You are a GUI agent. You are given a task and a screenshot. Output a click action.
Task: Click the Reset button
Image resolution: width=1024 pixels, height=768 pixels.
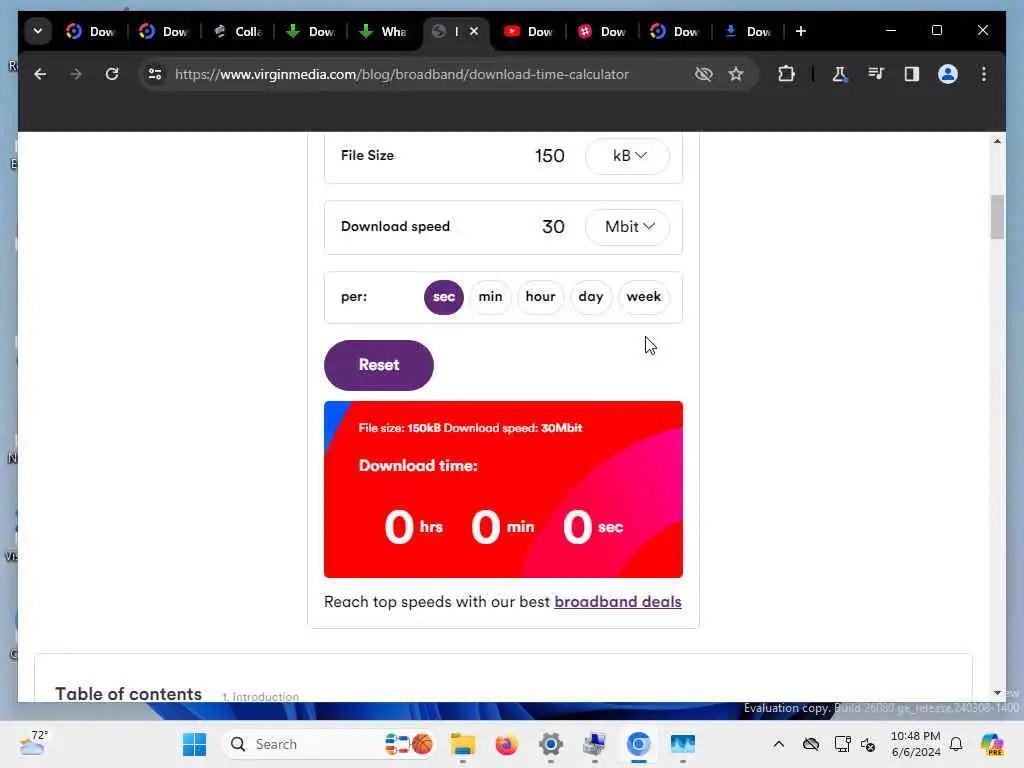click(379, 365)
